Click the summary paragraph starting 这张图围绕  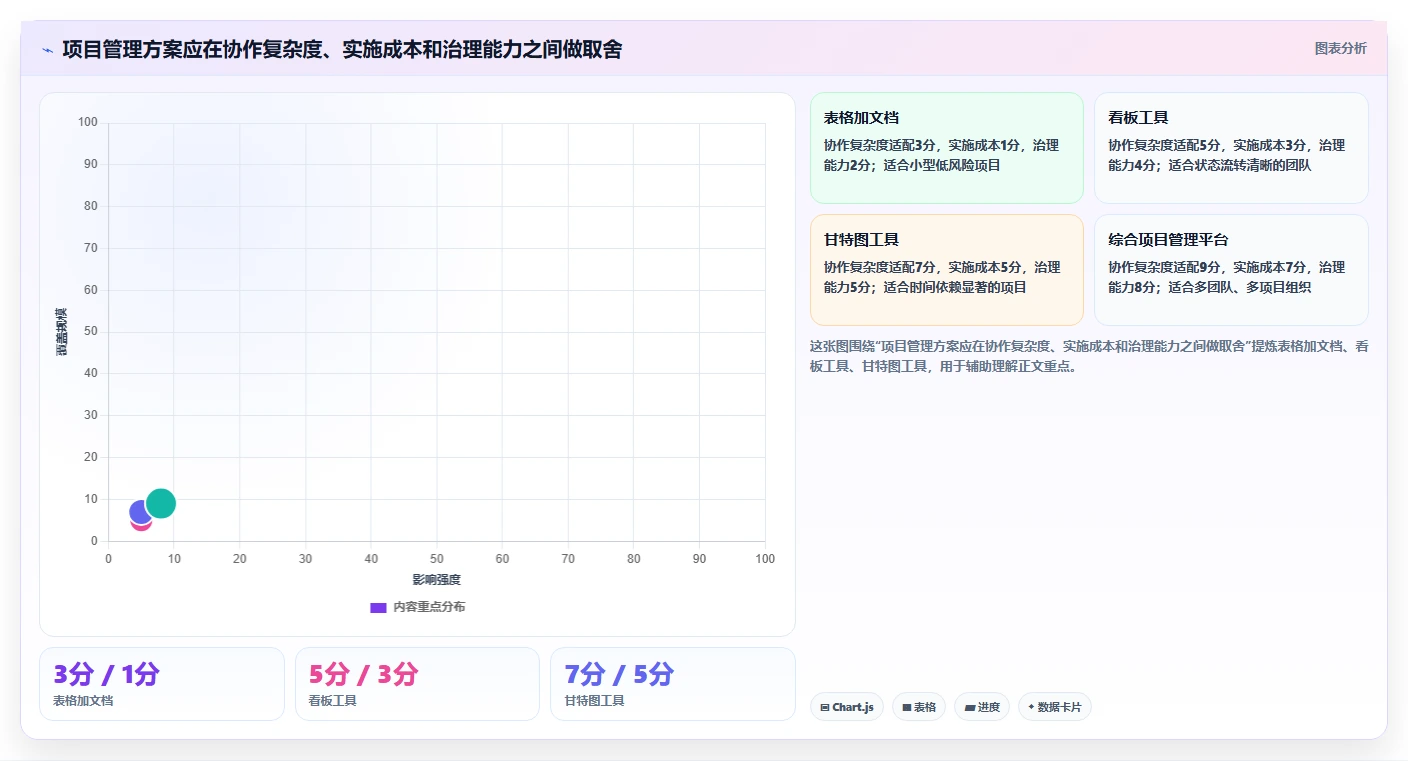(x=1089, y=356)
